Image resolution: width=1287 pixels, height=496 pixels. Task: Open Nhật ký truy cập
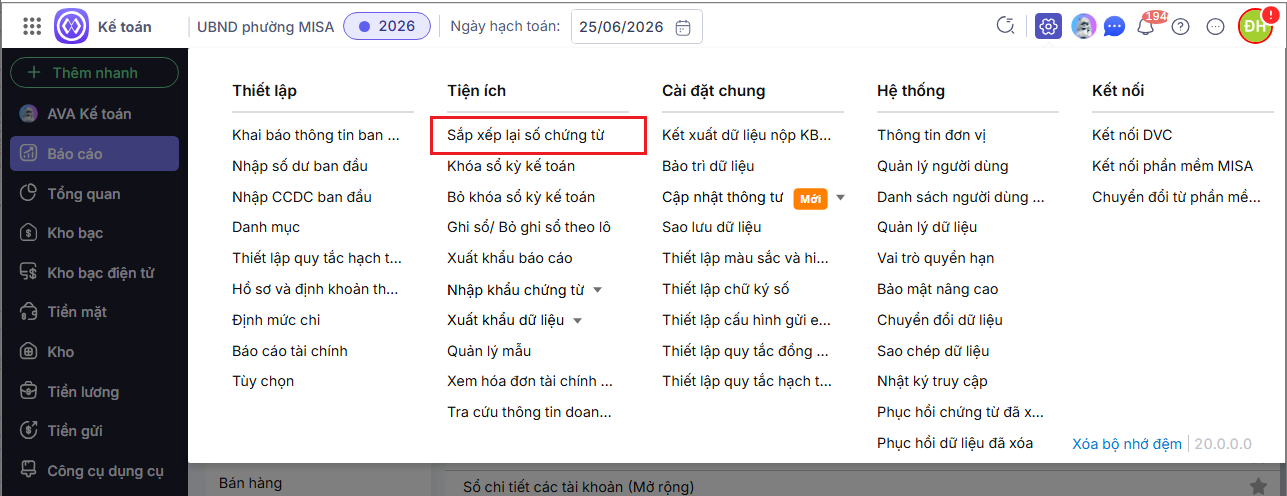[932, 382]
